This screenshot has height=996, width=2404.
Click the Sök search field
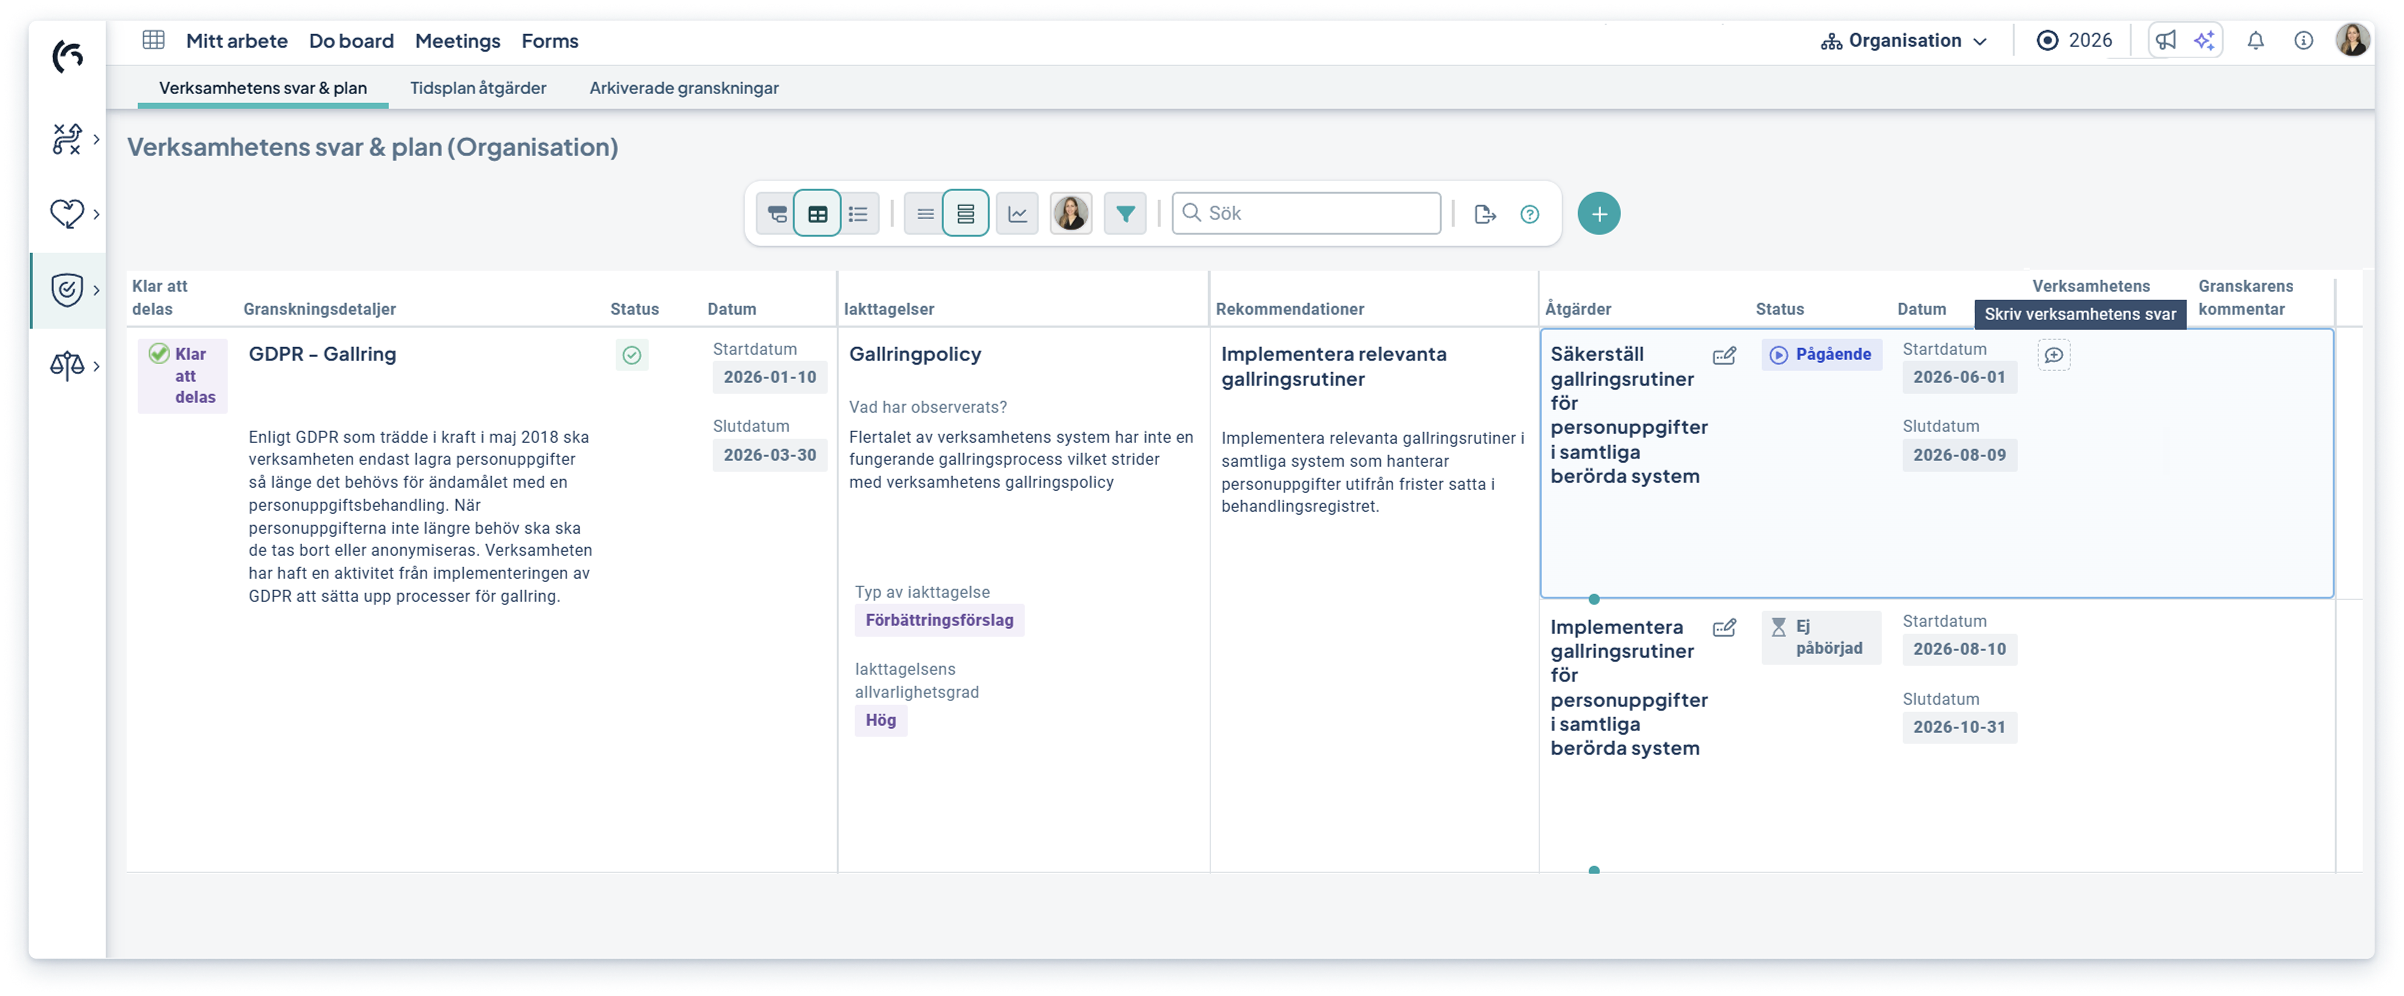(1306, 213)
